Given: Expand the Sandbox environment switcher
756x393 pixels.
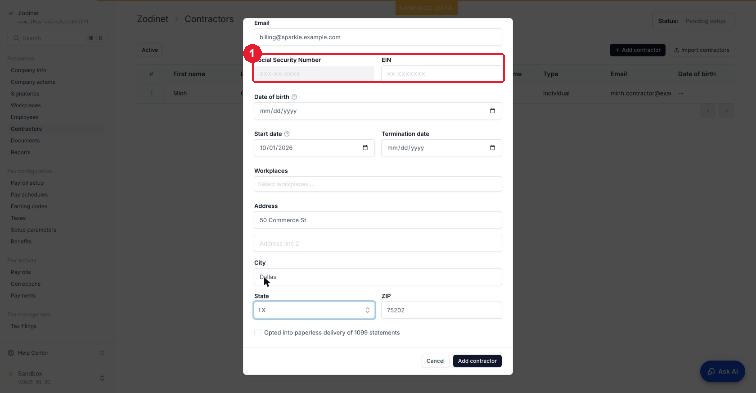Looking at the screenshot, I should pyautogui.click(x=102, y=378).
